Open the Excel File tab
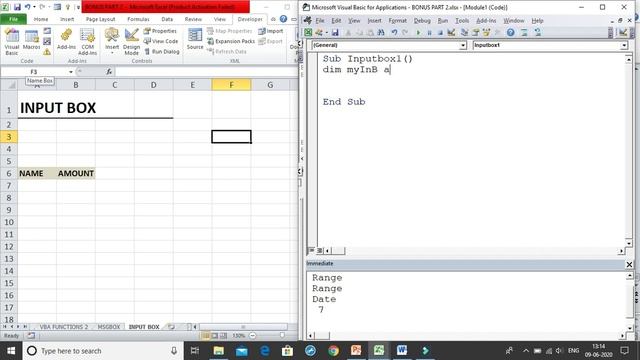Image resolution: width=640 pixels, height=360 pixels. (13, 19)
